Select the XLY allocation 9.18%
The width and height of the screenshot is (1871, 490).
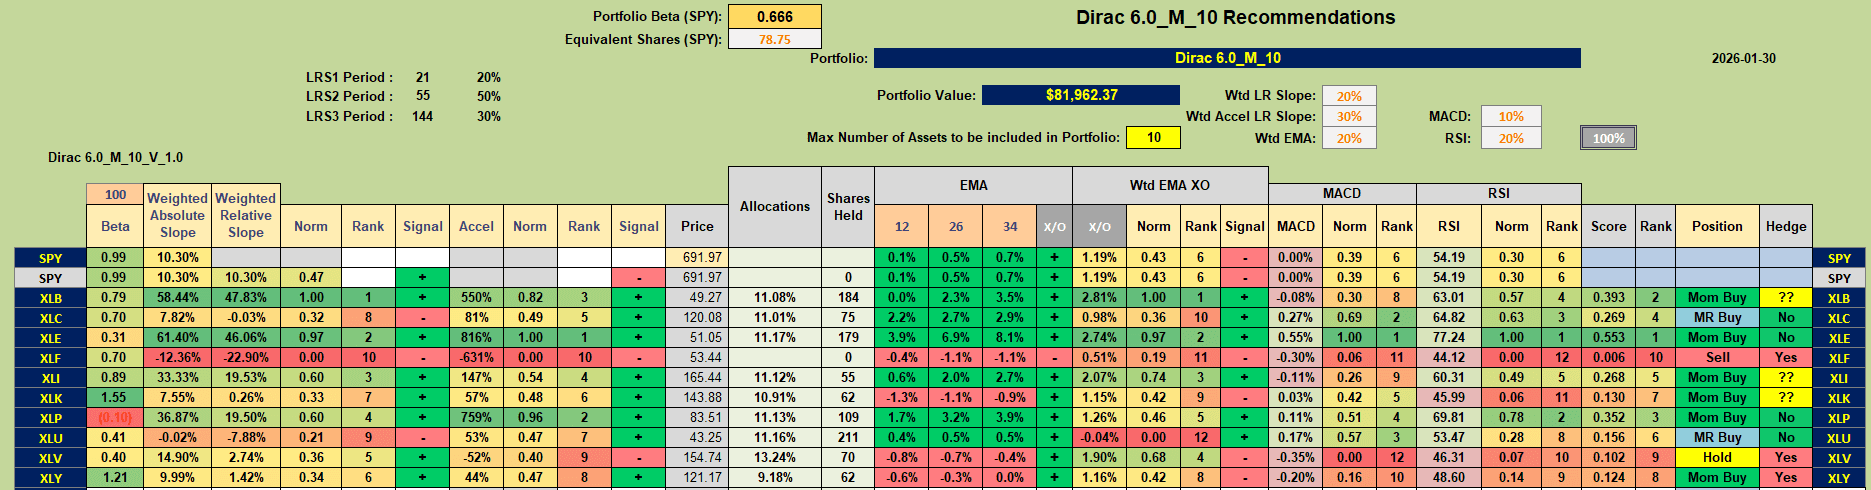coord(775,477)
